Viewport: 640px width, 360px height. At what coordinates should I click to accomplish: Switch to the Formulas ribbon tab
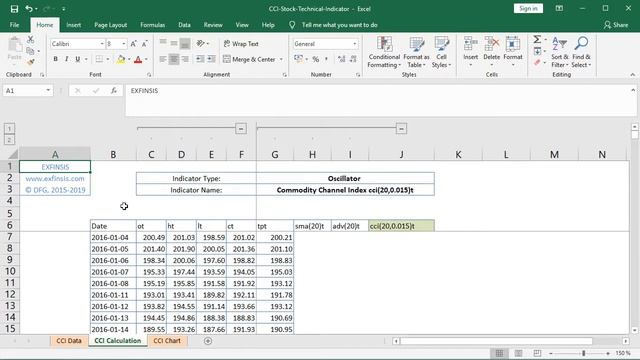point(153,25)
